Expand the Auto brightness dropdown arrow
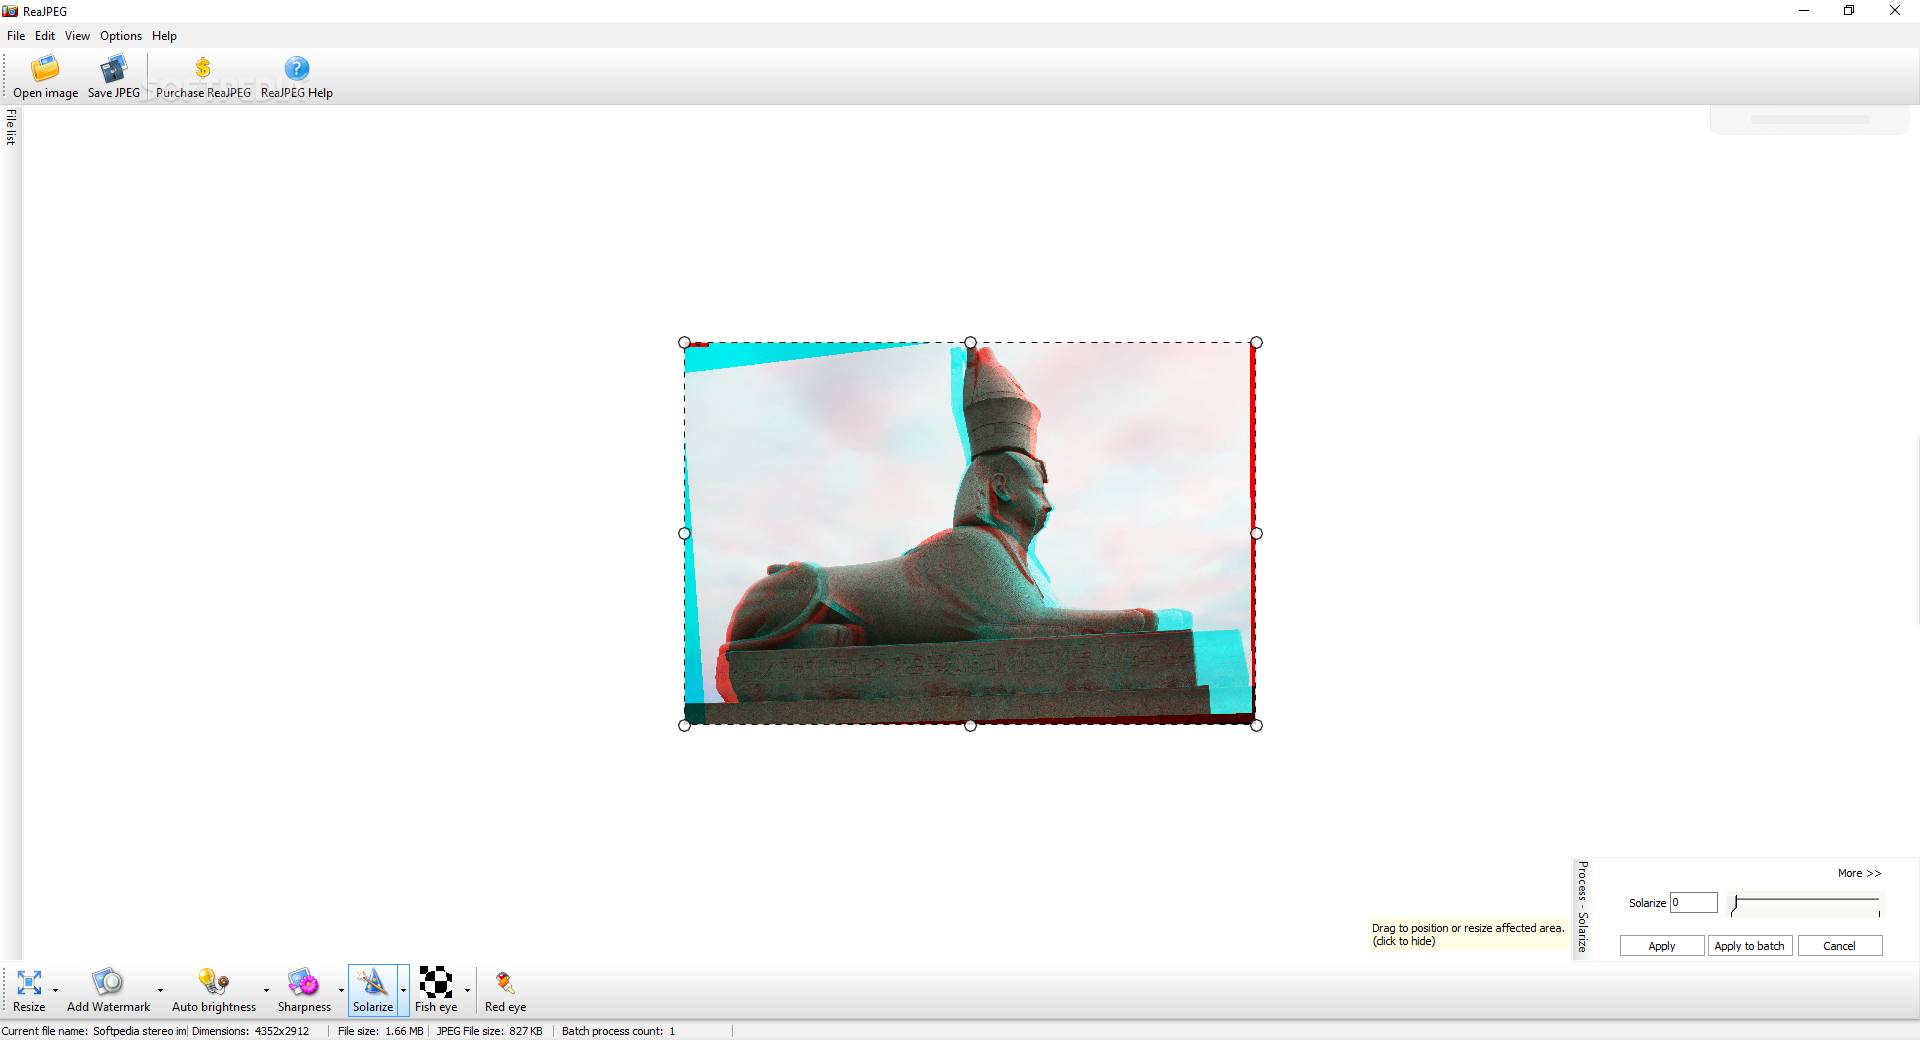The width and height of the screenshot is (1920, 1040). [x=266, y=991]
